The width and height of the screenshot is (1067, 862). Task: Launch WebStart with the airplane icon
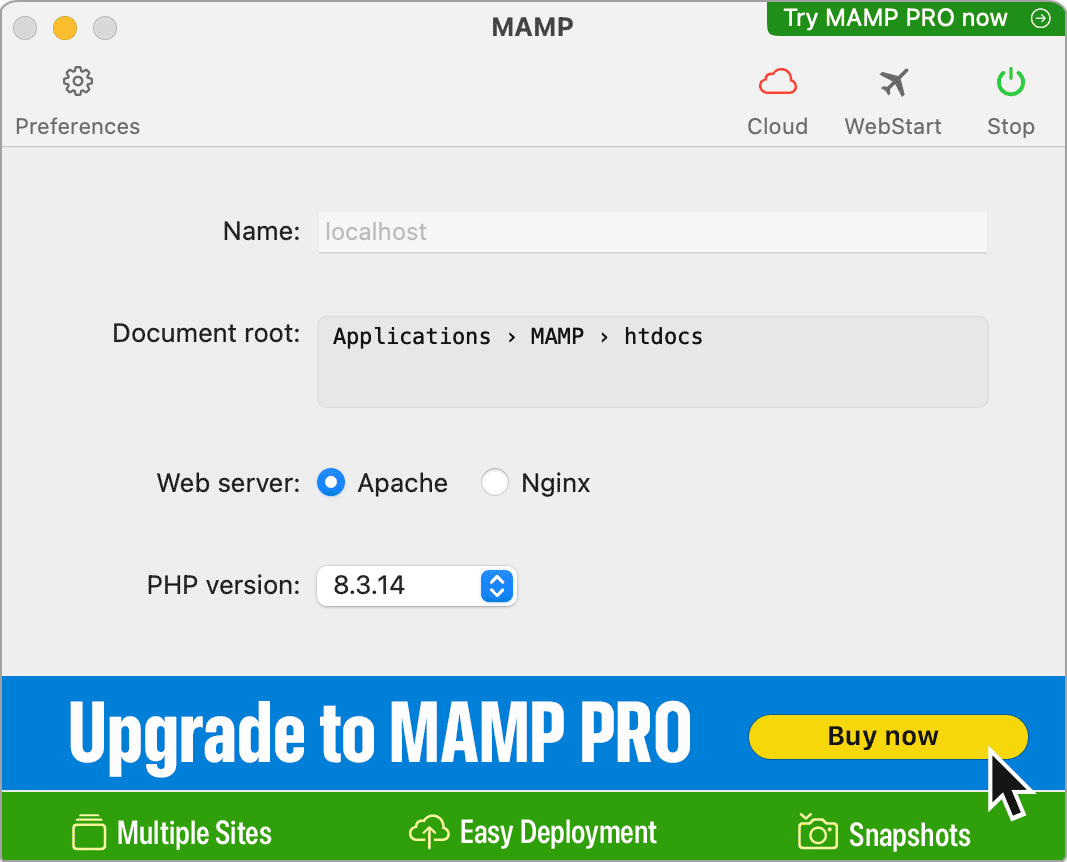[x=893, y=82]
